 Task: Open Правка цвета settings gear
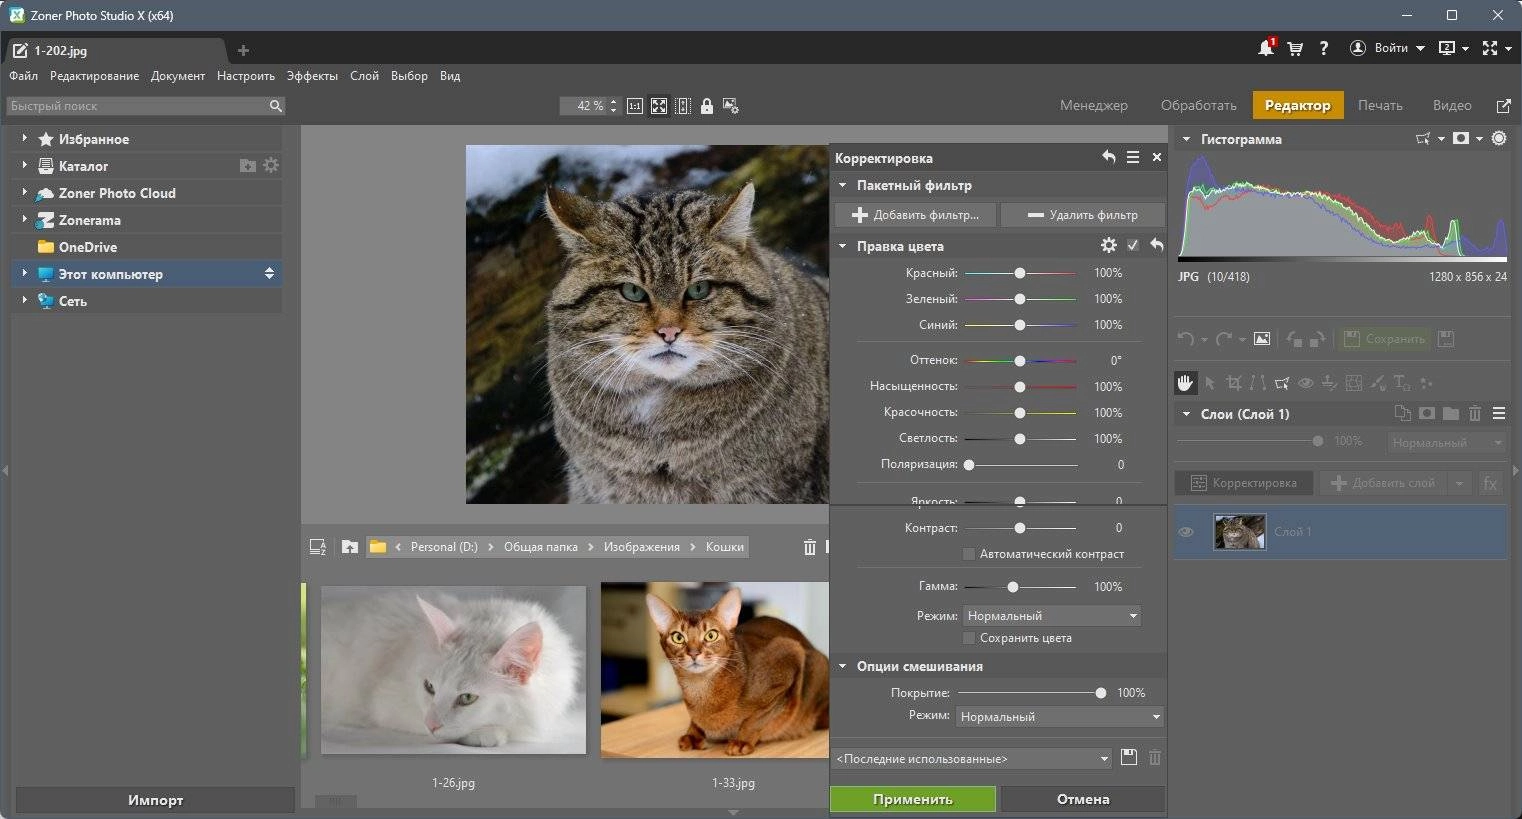click(x=1108, y=245)
